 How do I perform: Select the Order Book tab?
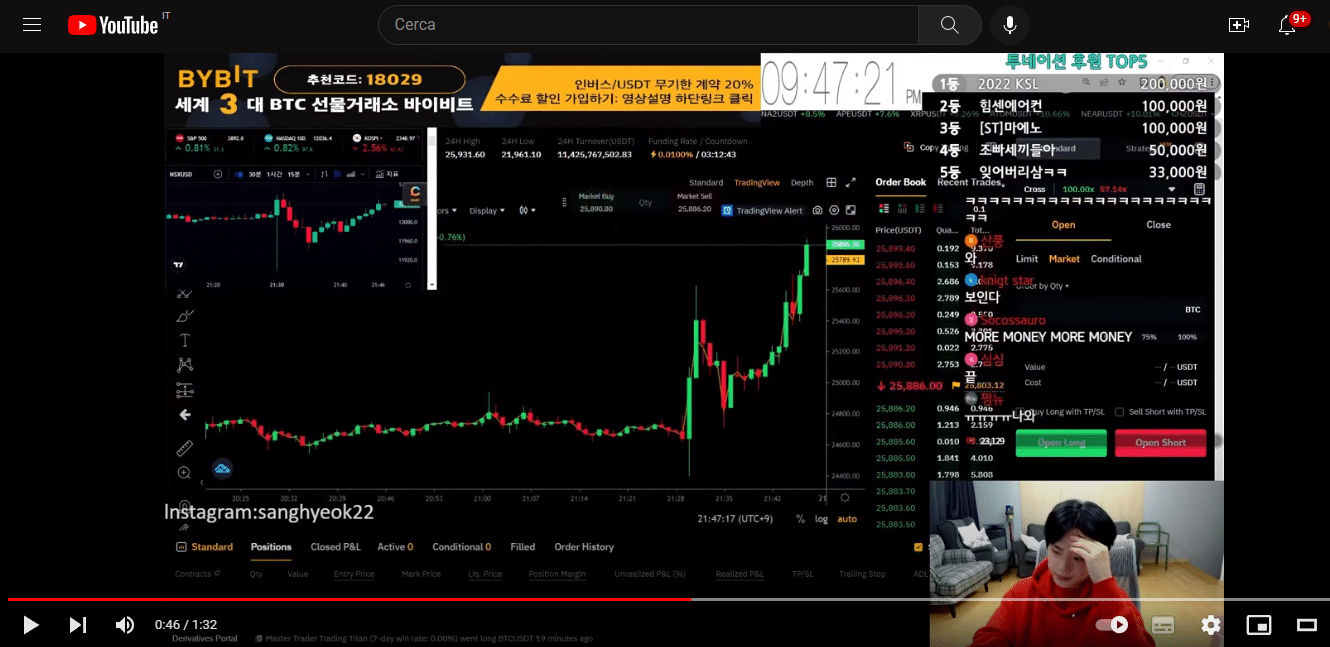pyautogui.click(x=901, y=182)
